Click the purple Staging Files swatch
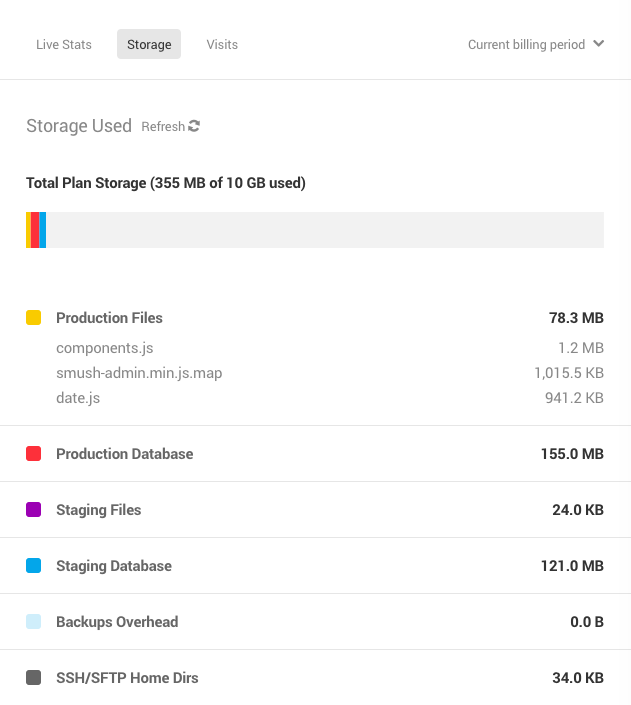The width and height of the screenshot is (631, 705). point(34,510)
